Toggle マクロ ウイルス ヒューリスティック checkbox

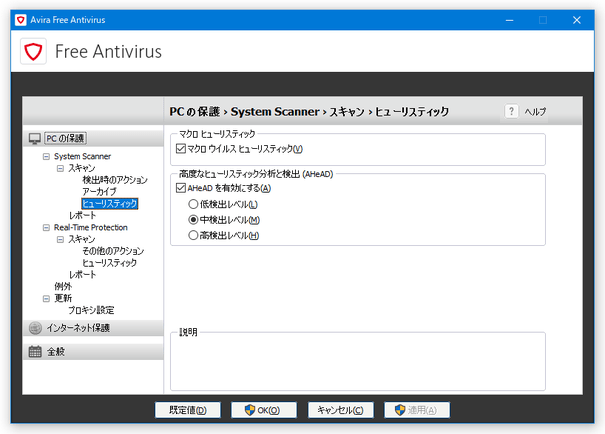coord(180,149)
